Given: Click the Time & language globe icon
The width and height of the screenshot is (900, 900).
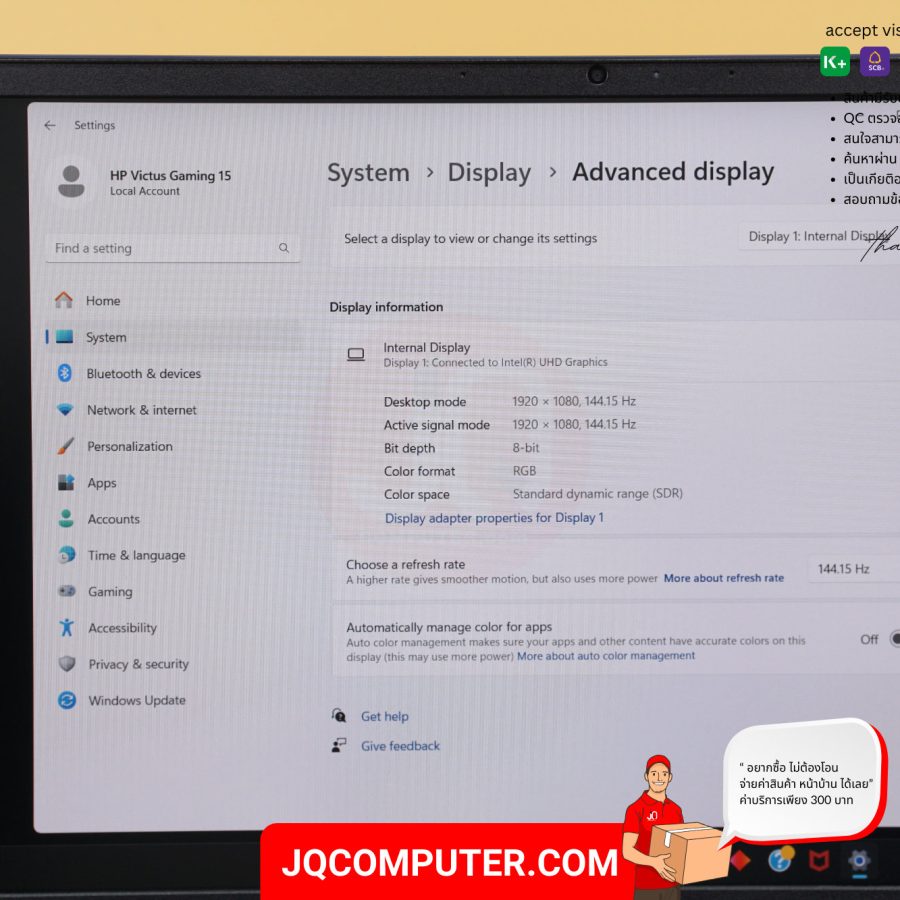Looking at the screenshot, I should (67, 554).
